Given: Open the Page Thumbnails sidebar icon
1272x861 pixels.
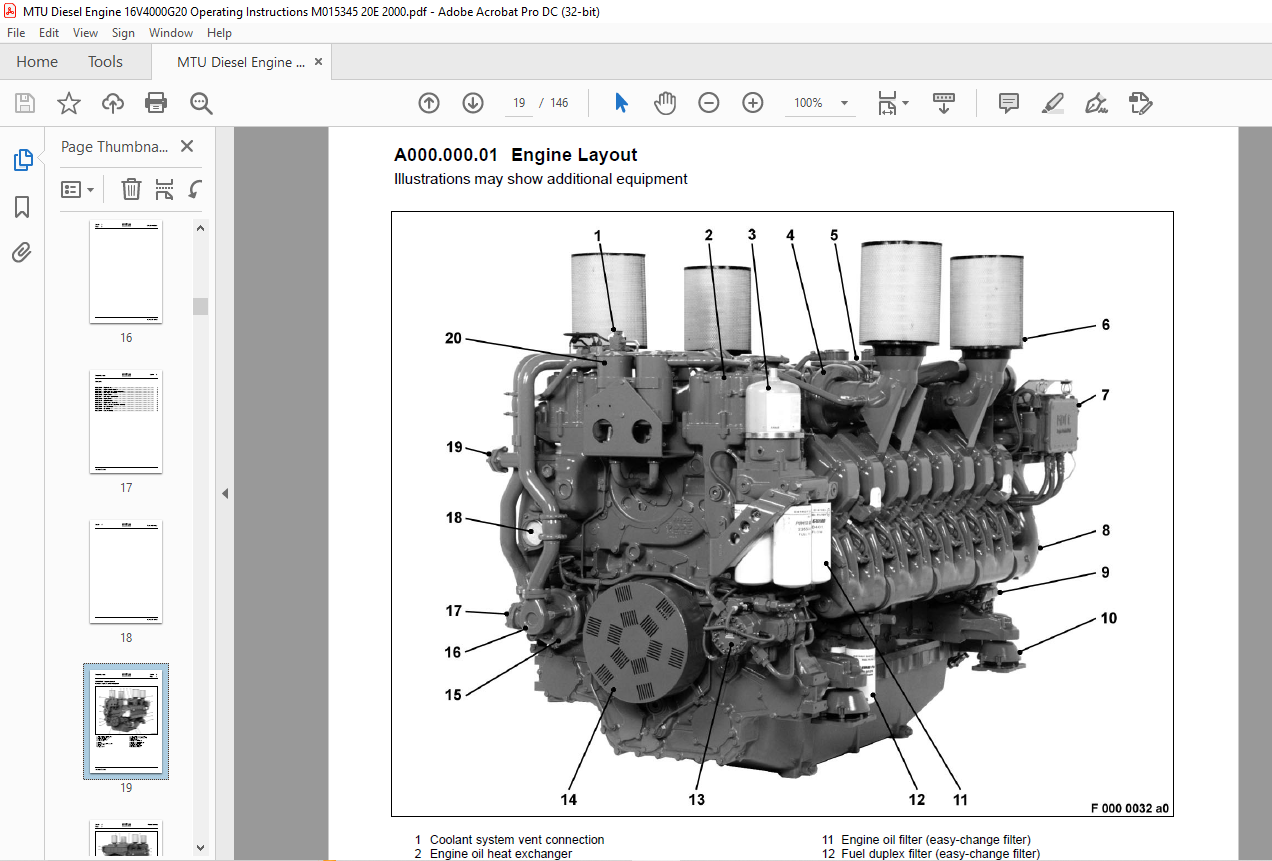Looking at the screenshot, I should tap(22, 160).
